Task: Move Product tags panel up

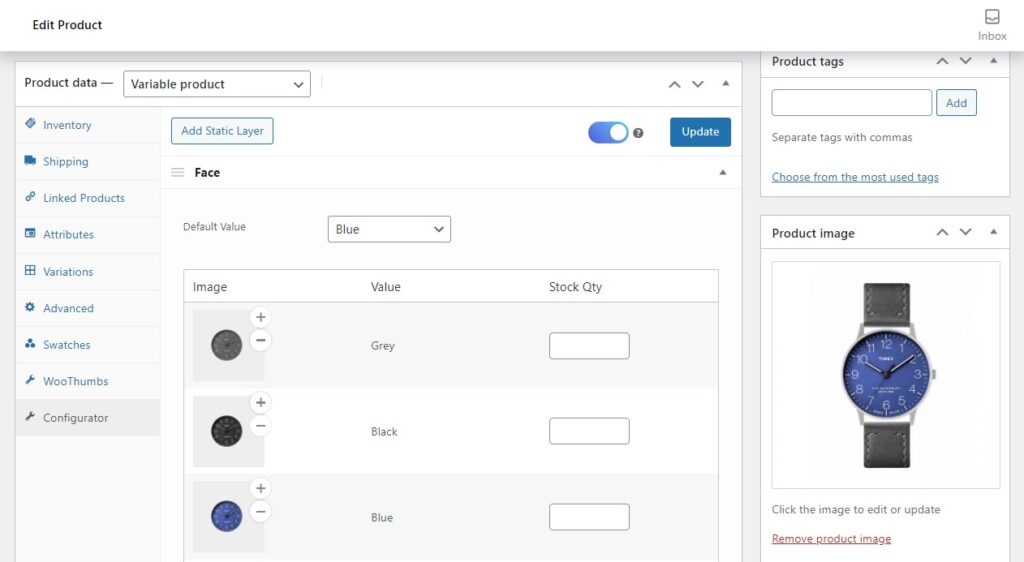Action: point(942,61)
